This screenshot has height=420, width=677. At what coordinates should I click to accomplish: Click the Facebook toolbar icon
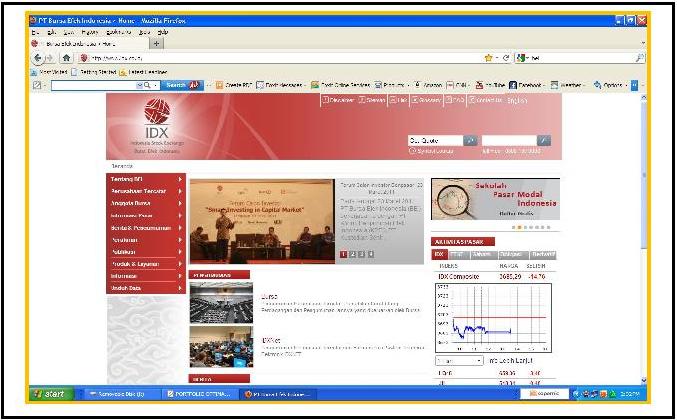513,85
